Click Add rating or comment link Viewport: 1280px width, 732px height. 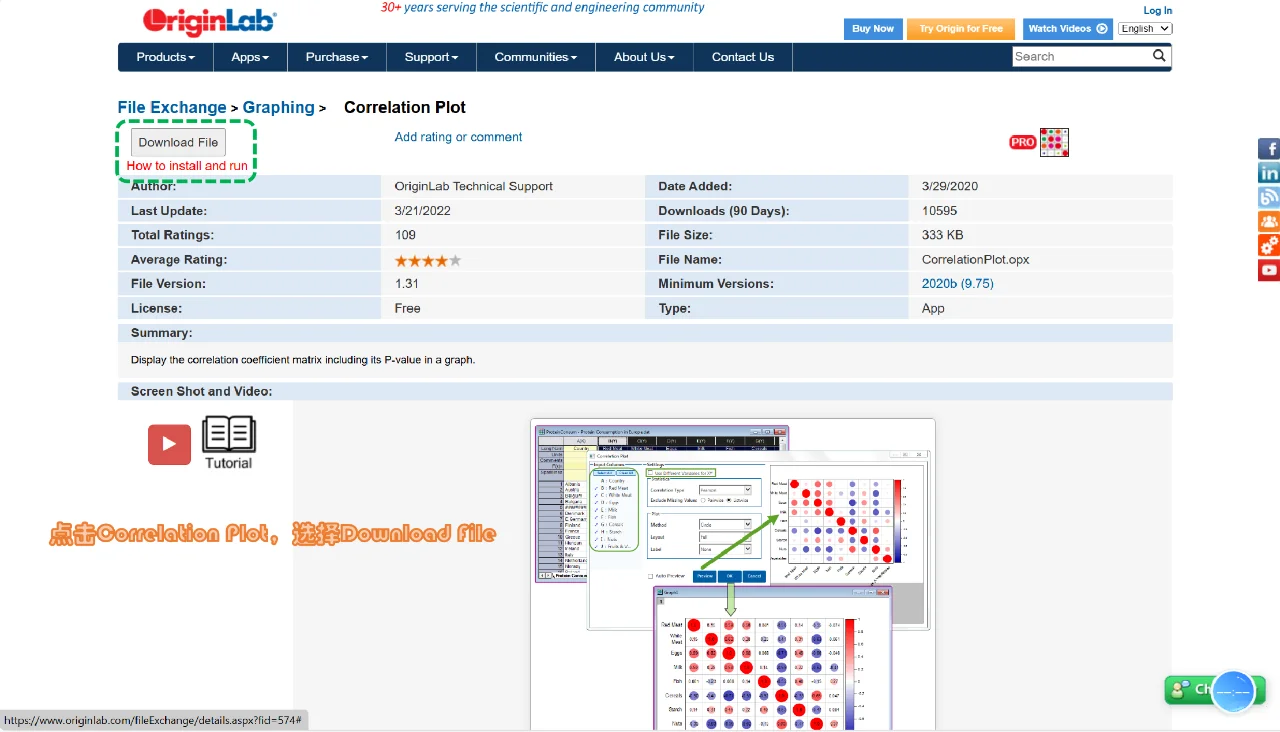(459, 137)
